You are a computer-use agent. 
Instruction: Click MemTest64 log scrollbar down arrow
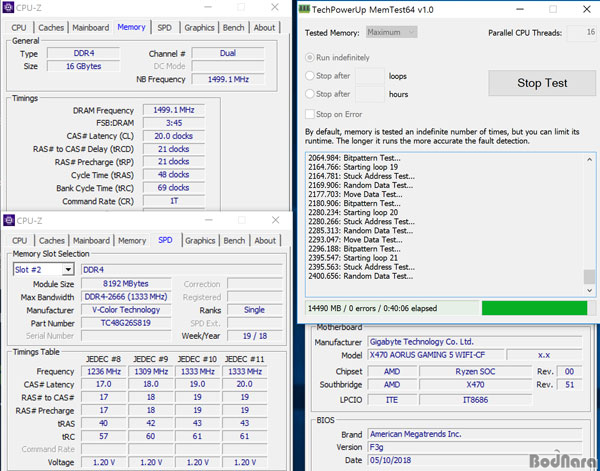[589, 291]
